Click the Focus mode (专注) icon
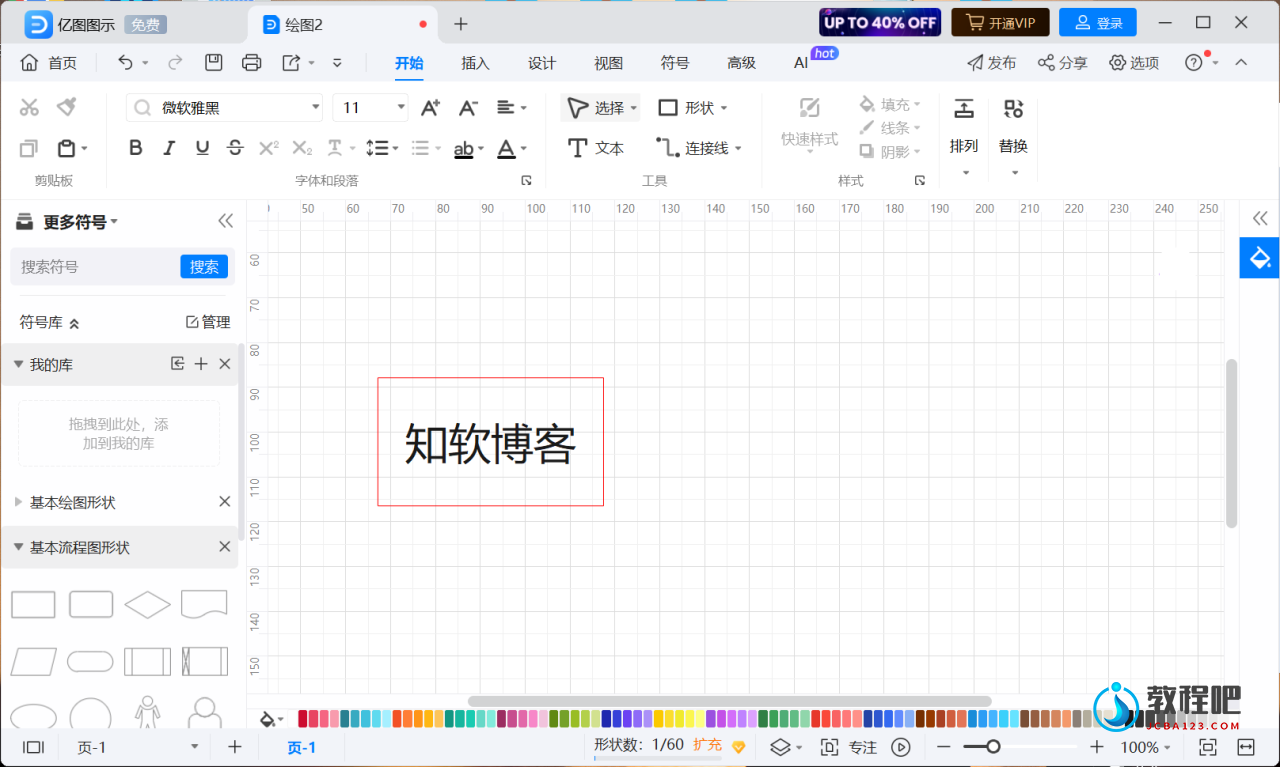The height and width of the screenshot is (767, 1280). (x=829, y=747)
